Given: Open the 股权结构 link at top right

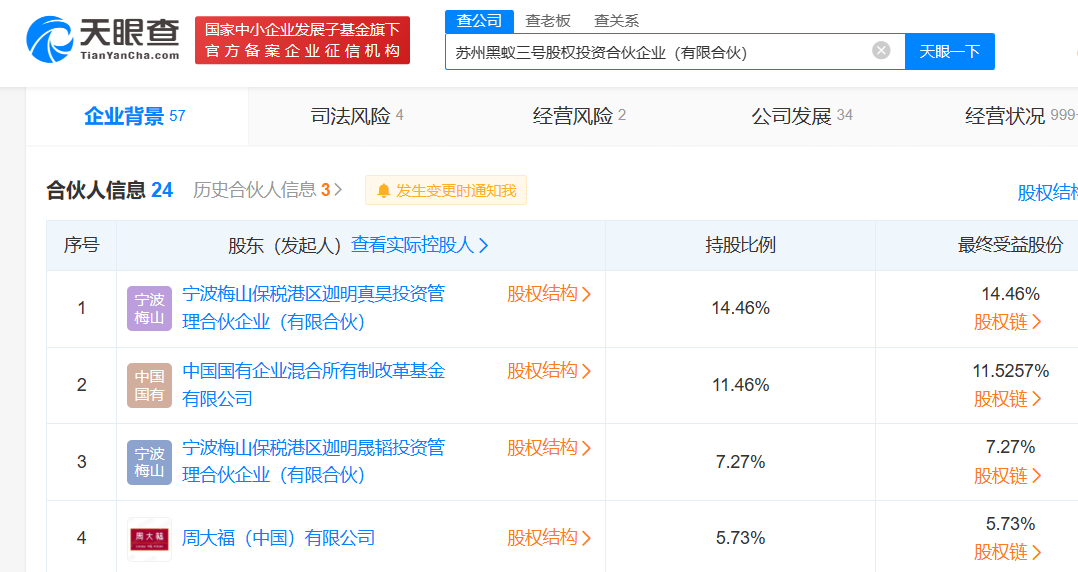Looking at the screenshot, I should coord(1047,192).
